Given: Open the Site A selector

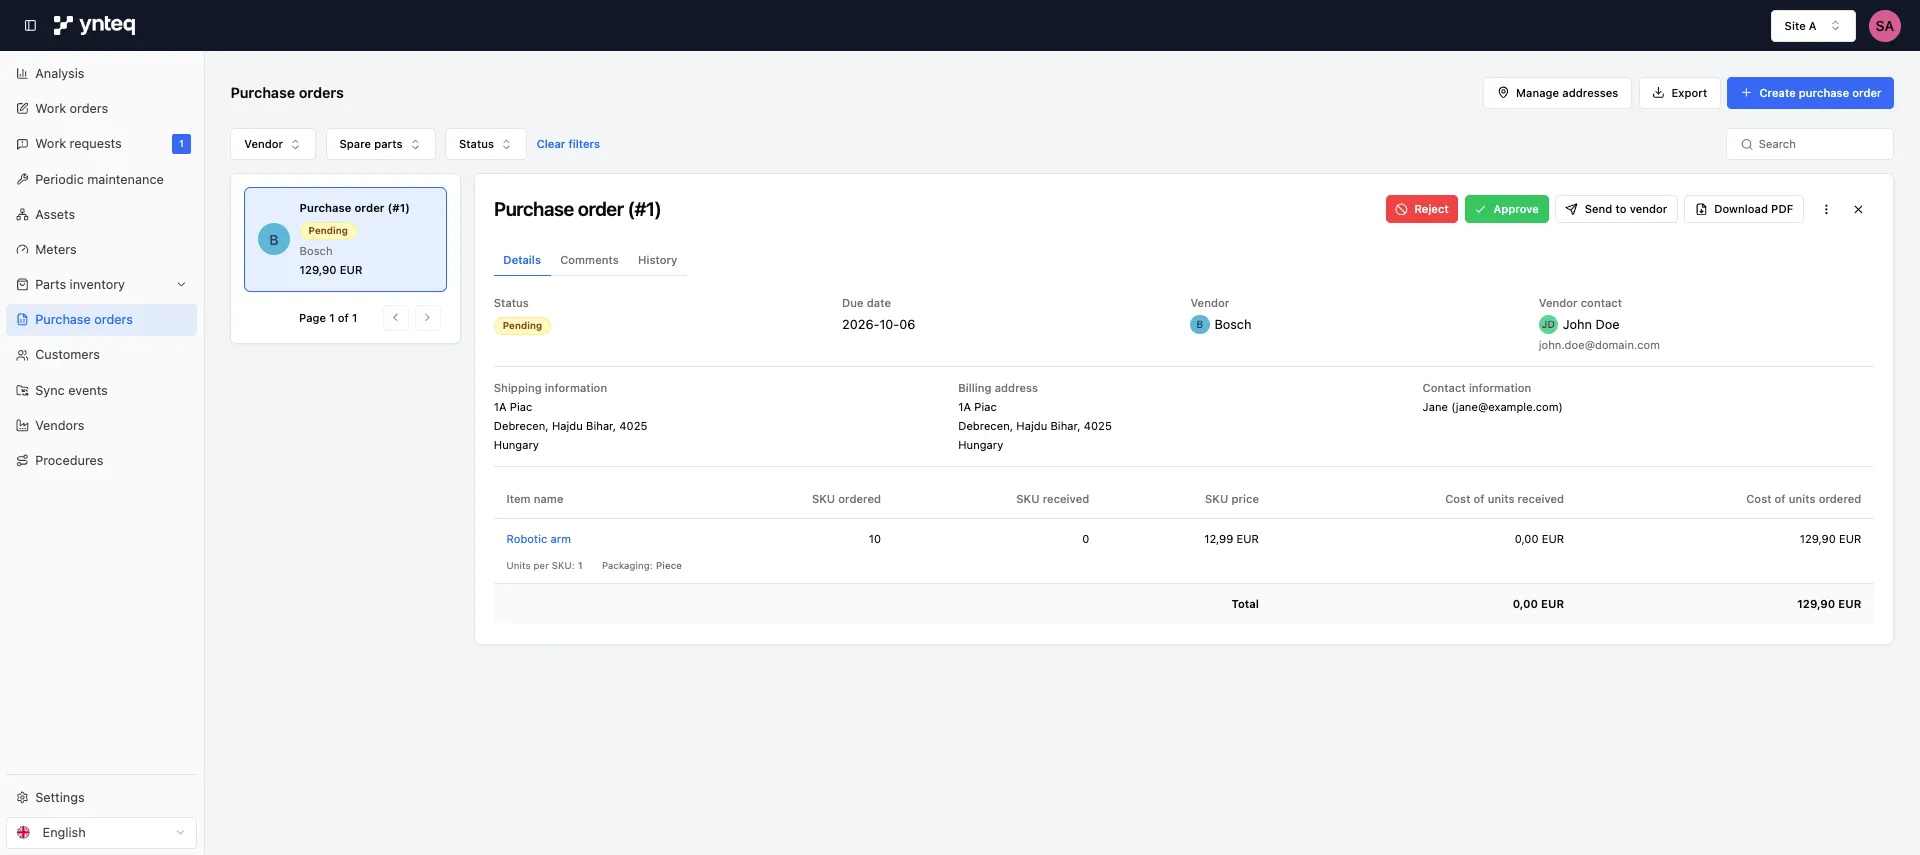Looking at the screenshot, I should point(1812,26).
